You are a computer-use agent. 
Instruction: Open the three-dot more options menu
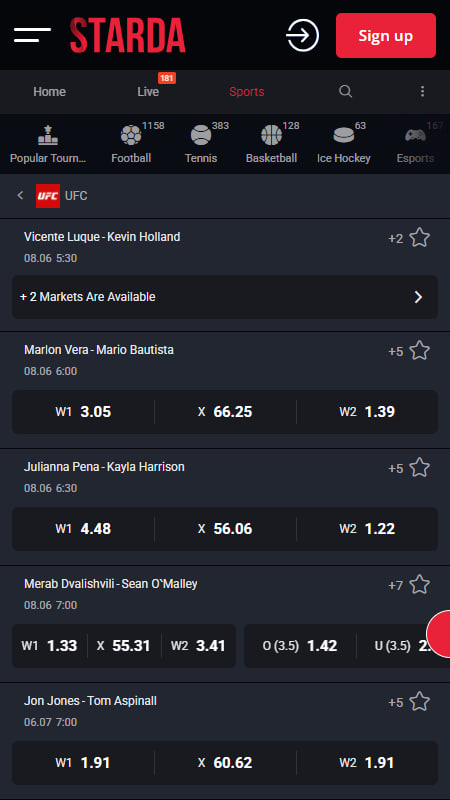tap(422, 91)
